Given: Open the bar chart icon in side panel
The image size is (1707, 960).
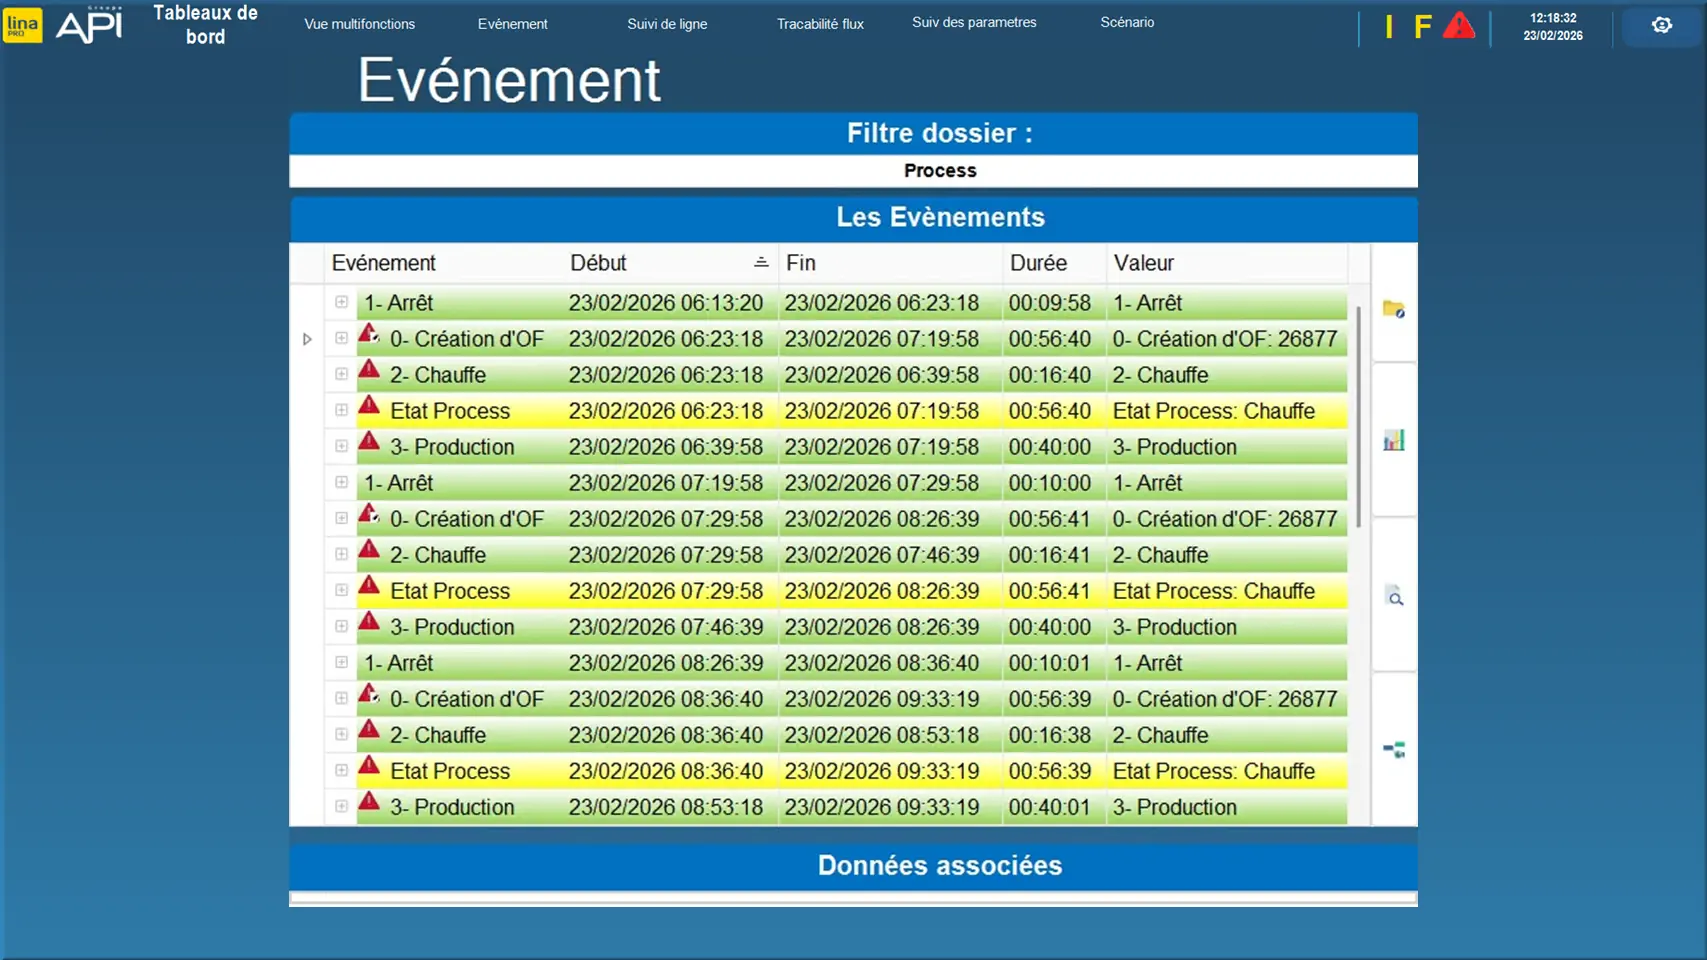Looking at the screenshot, I should click(x=1393, y=441).
